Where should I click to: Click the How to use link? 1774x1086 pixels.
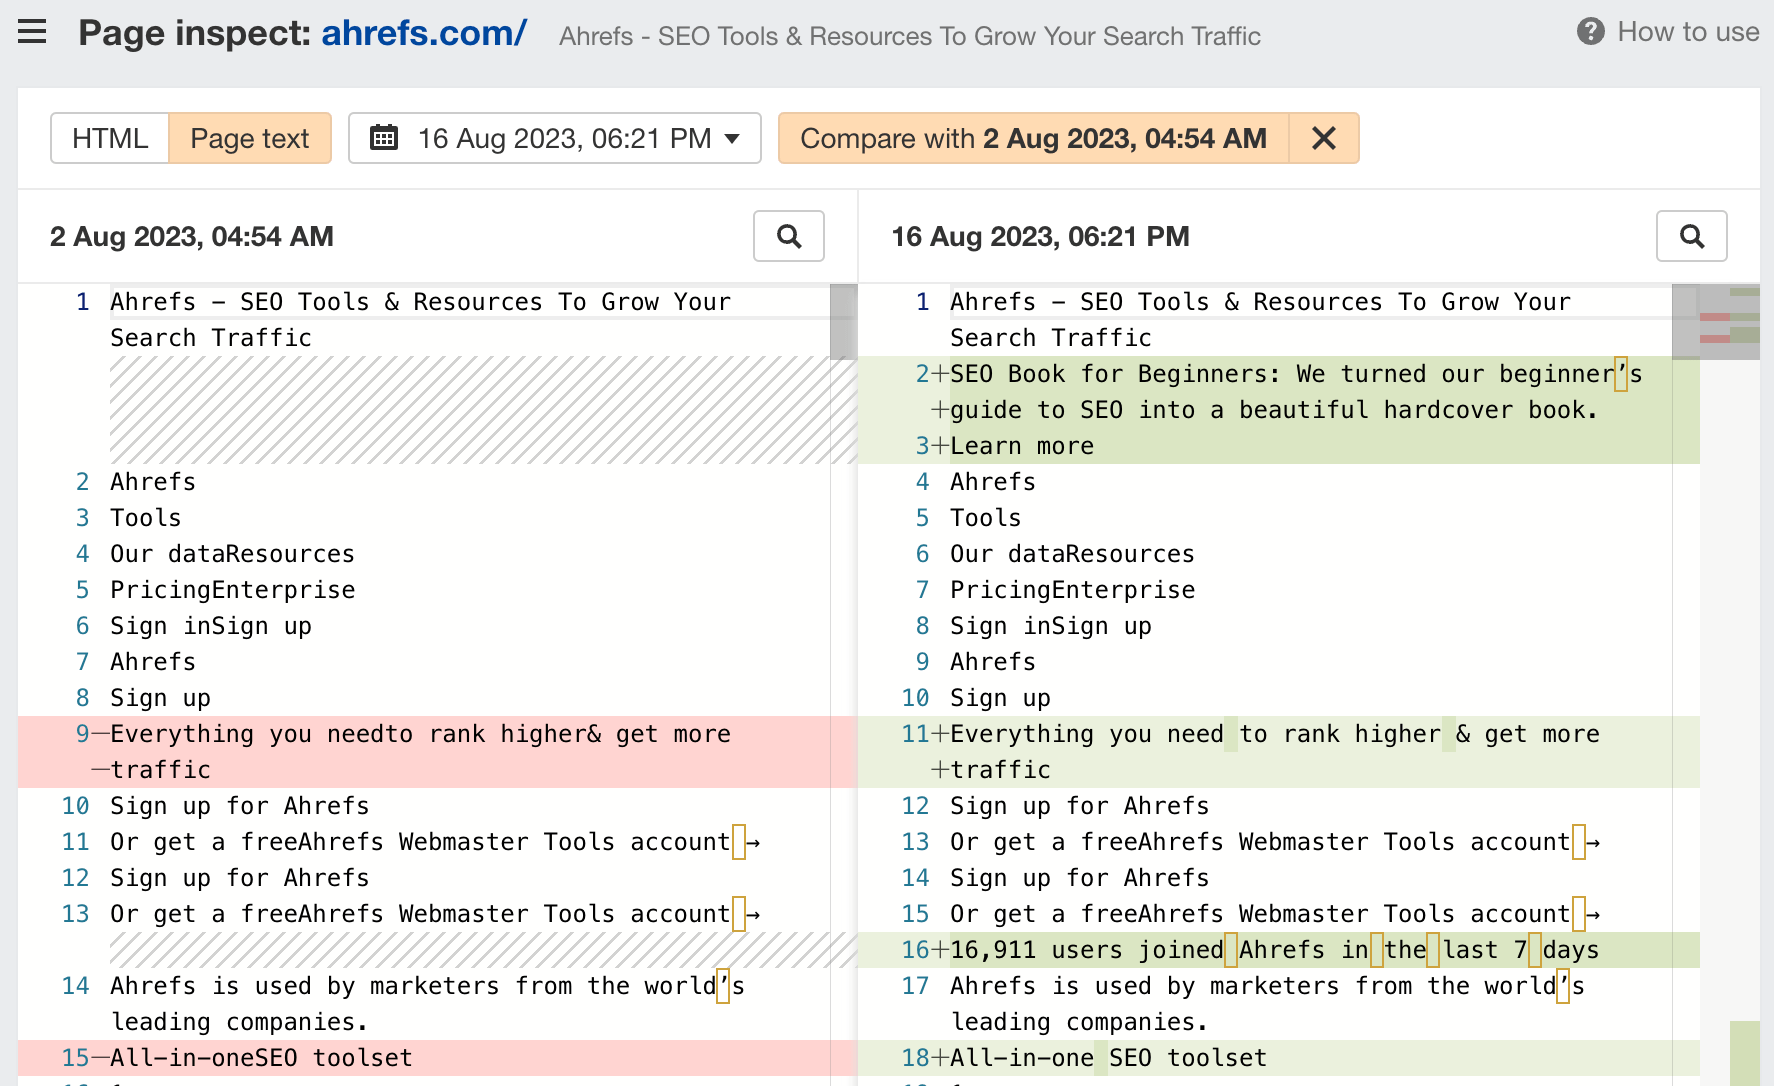(1688, 32)
